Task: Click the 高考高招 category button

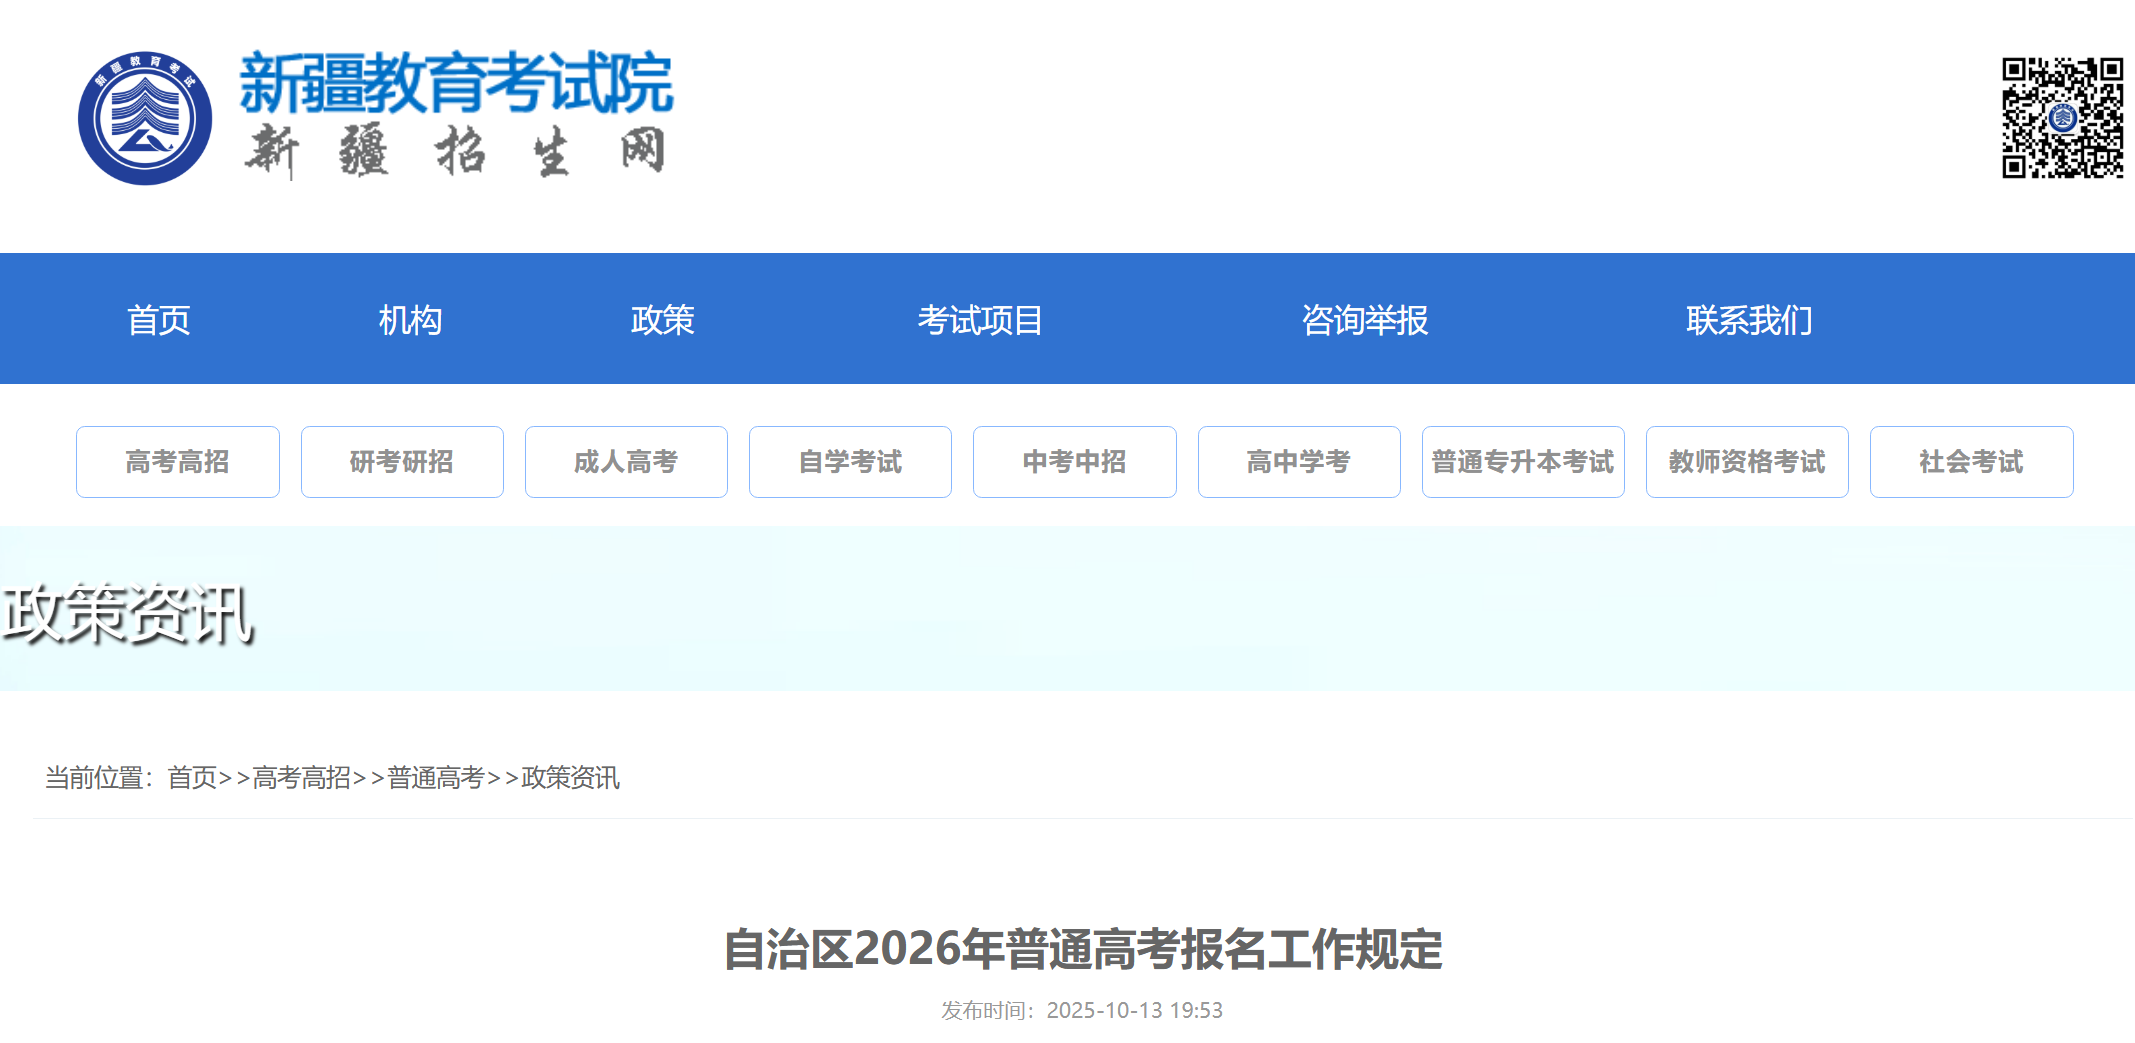Action: (178, 462)
